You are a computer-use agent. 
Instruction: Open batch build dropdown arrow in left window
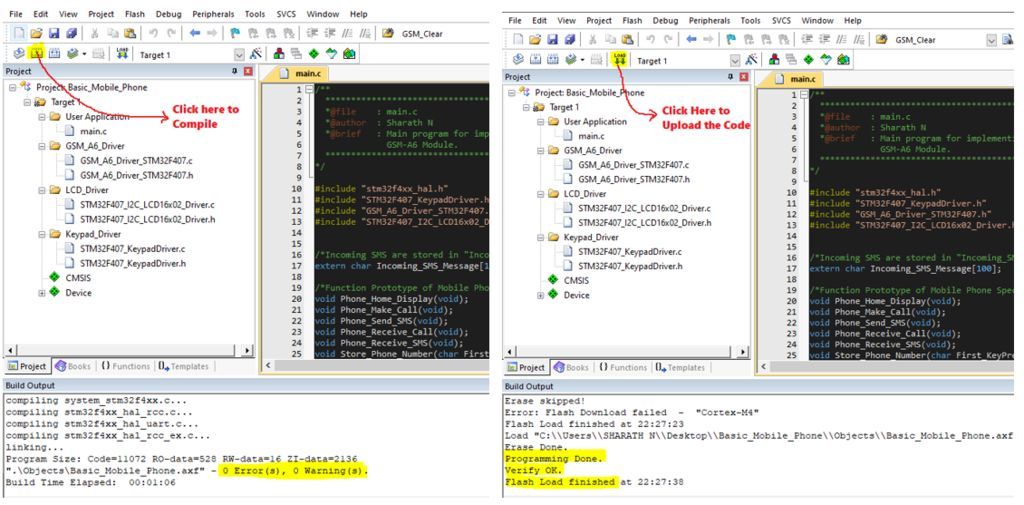[84, 54]
